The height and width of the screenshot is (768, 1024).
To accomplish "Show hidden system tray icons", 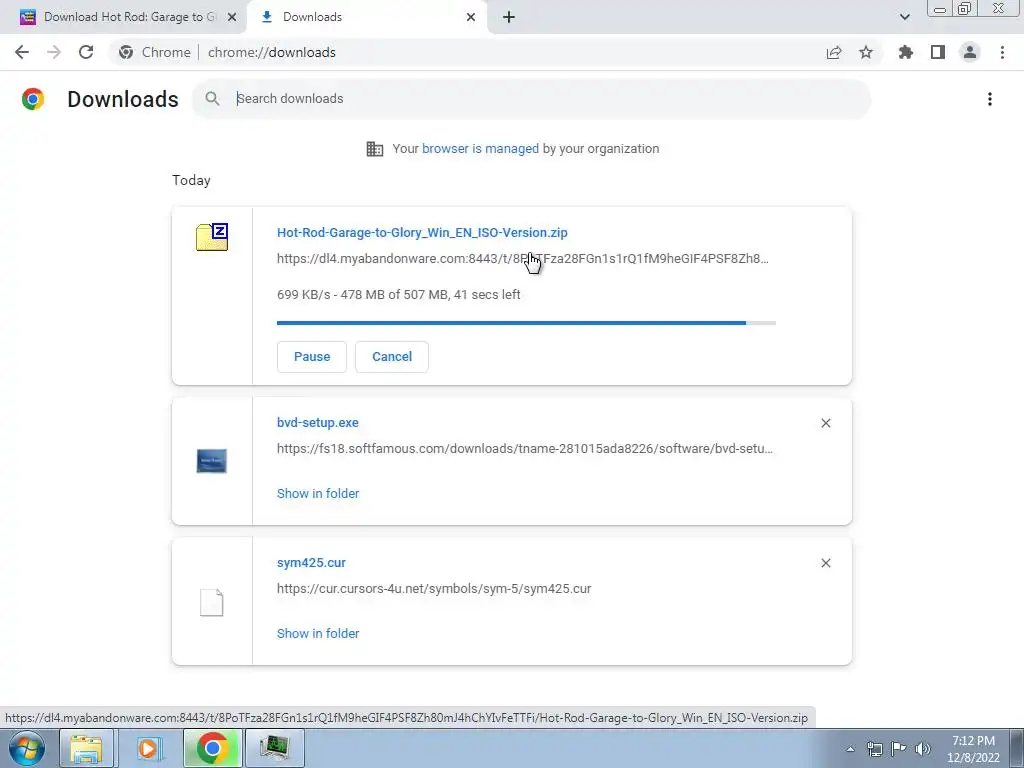I will coord(850,749).
